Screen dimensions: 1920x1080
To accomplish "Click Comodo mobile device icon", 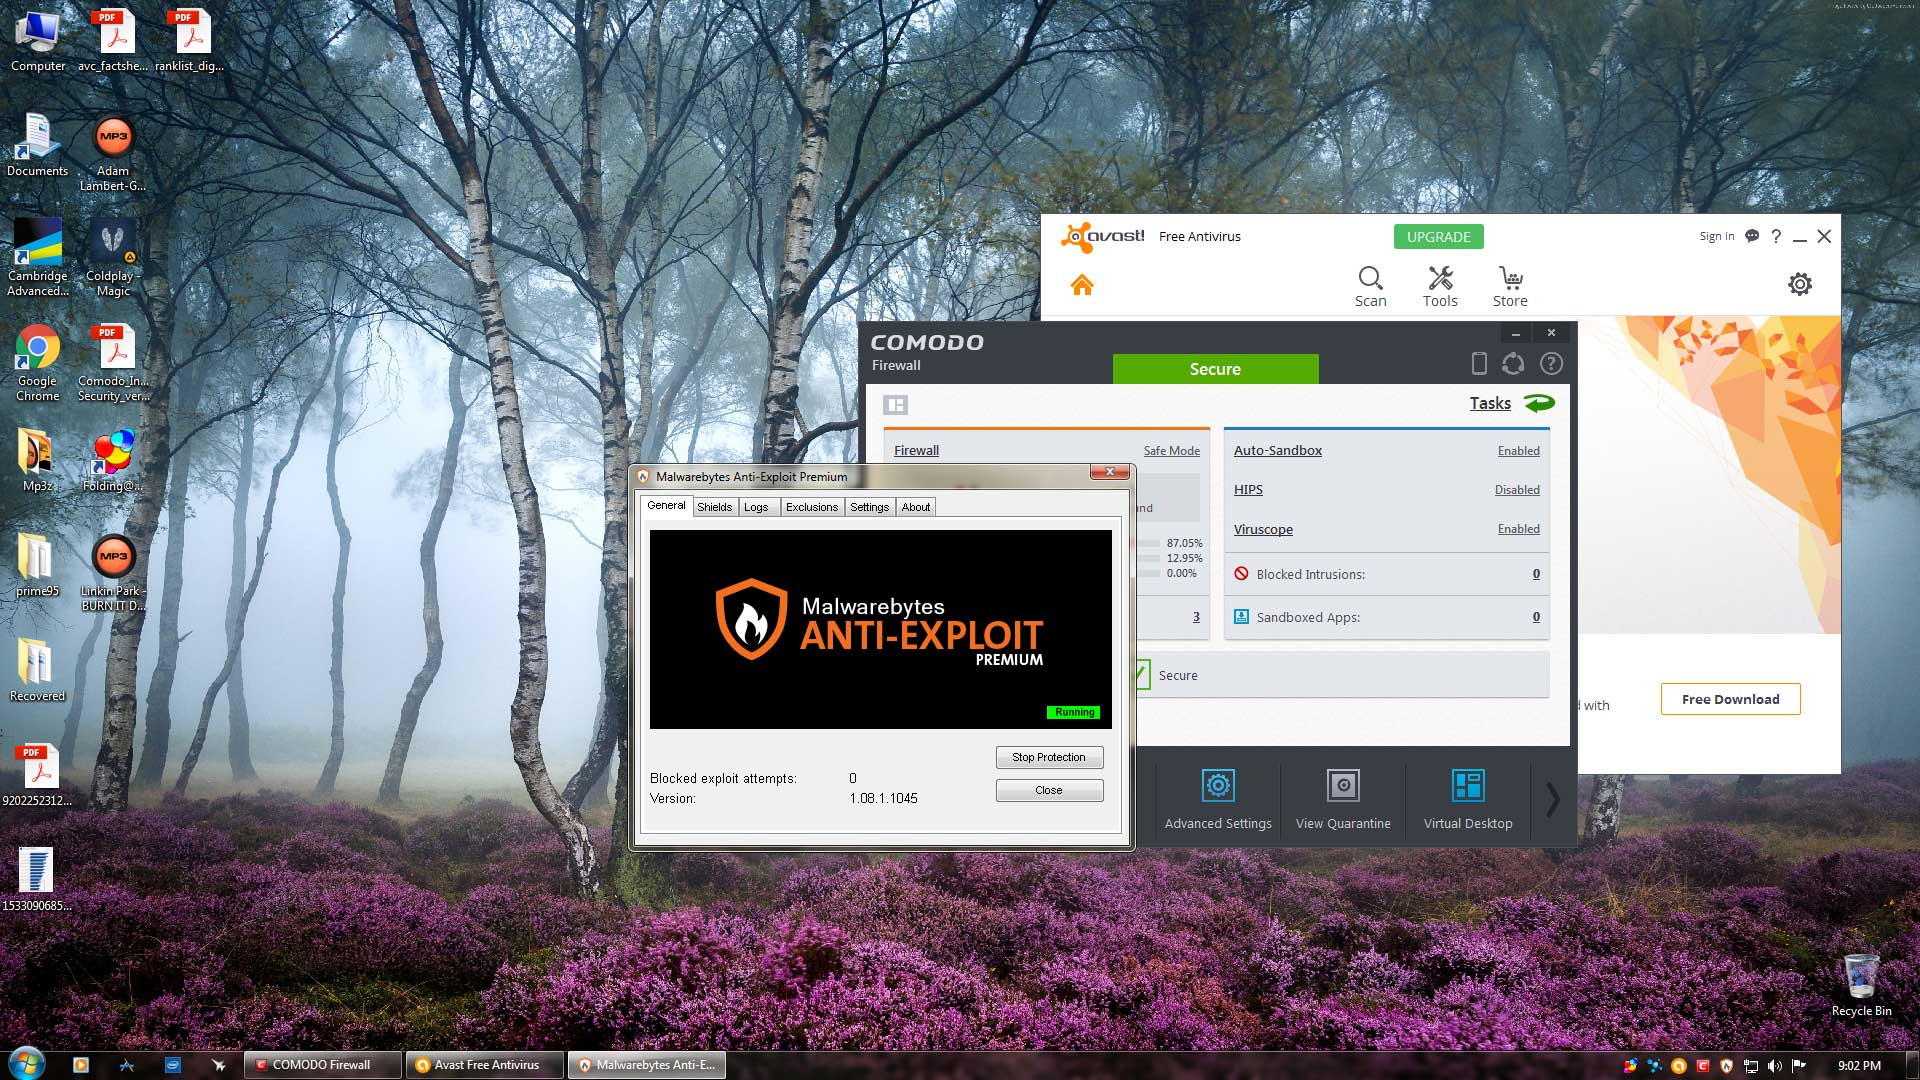I will (x=1478, y=364).
